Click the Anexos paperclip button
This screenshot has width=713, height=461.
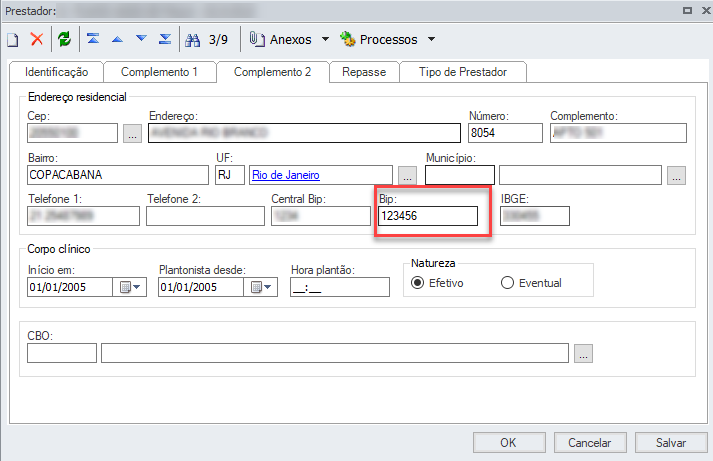coord(281,40)
